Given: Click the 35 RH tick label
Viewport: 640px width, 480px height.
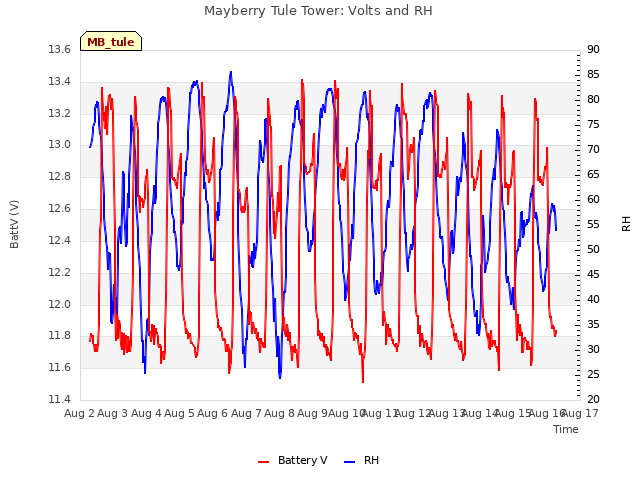Looking at the screenshot, I should (593, 324).
